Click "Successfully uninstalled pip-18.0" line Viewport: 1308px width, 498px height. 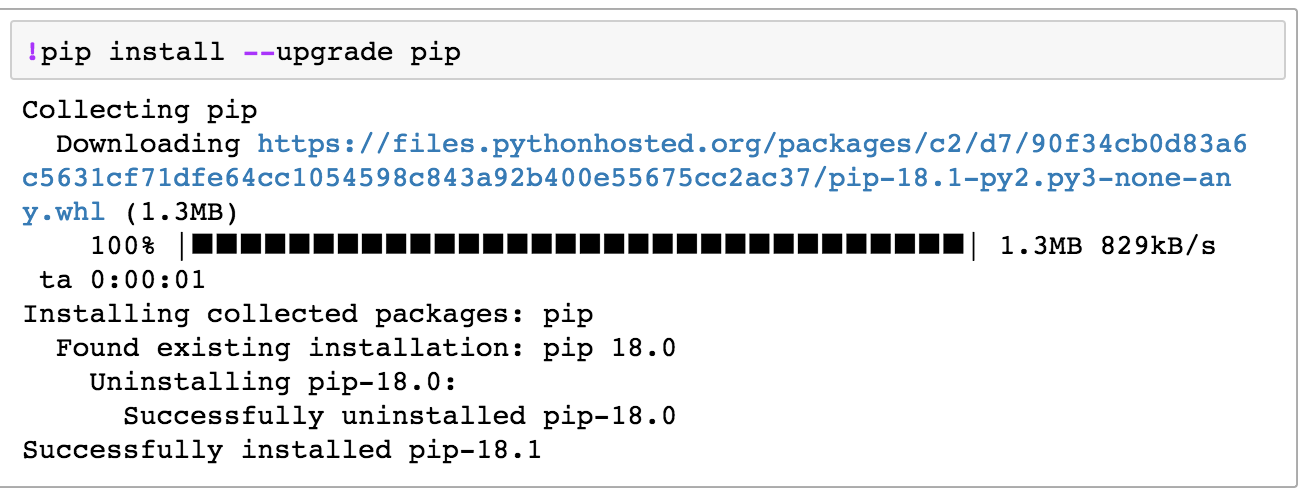pos(400,416)
